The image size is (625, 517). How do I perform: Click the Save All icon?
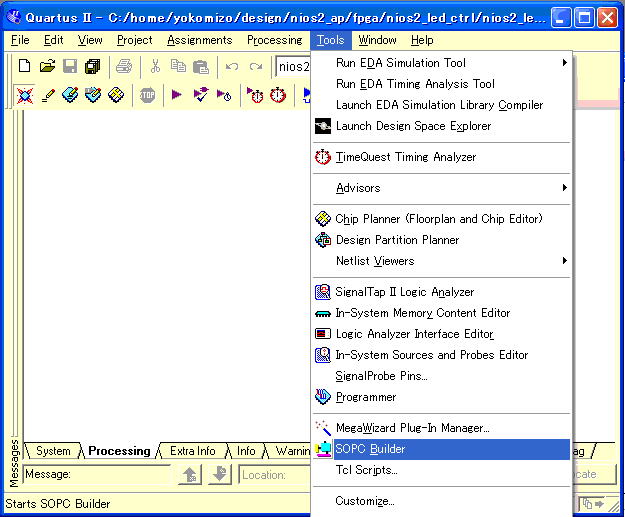coord(93,66)
